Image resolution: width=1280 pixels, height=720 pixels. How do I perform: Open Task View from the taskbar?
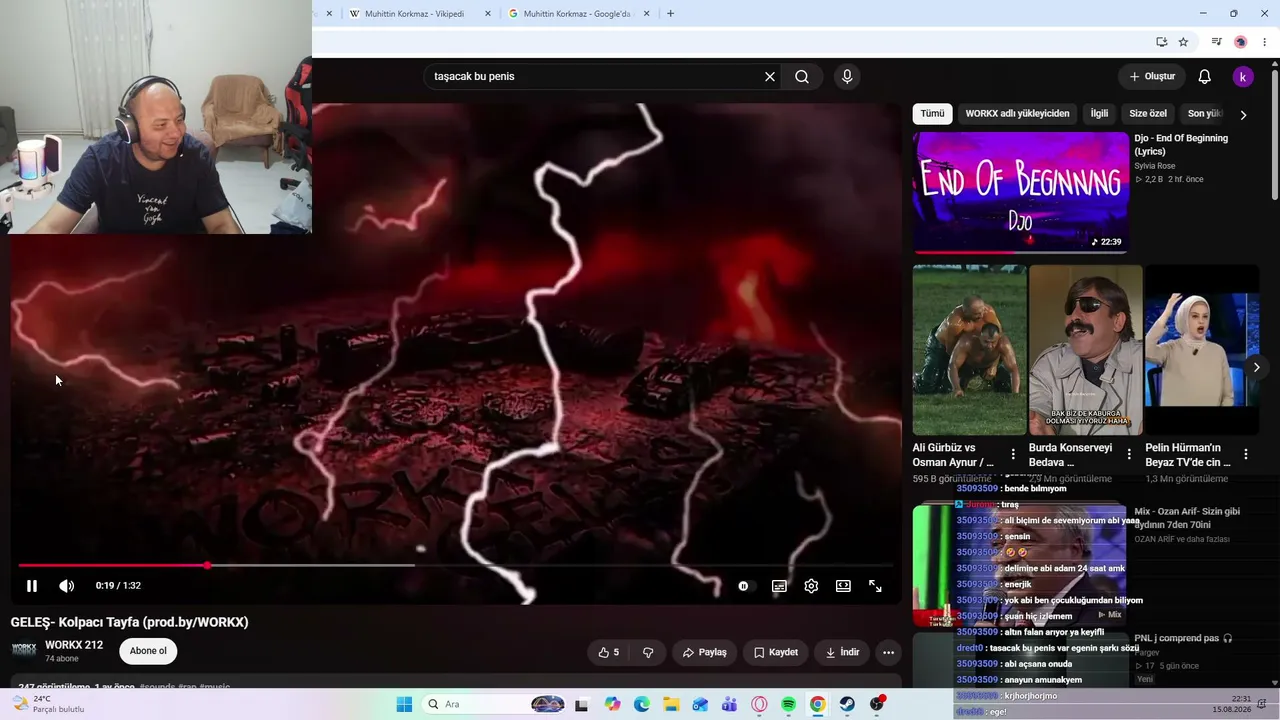(x=581, y=704)
